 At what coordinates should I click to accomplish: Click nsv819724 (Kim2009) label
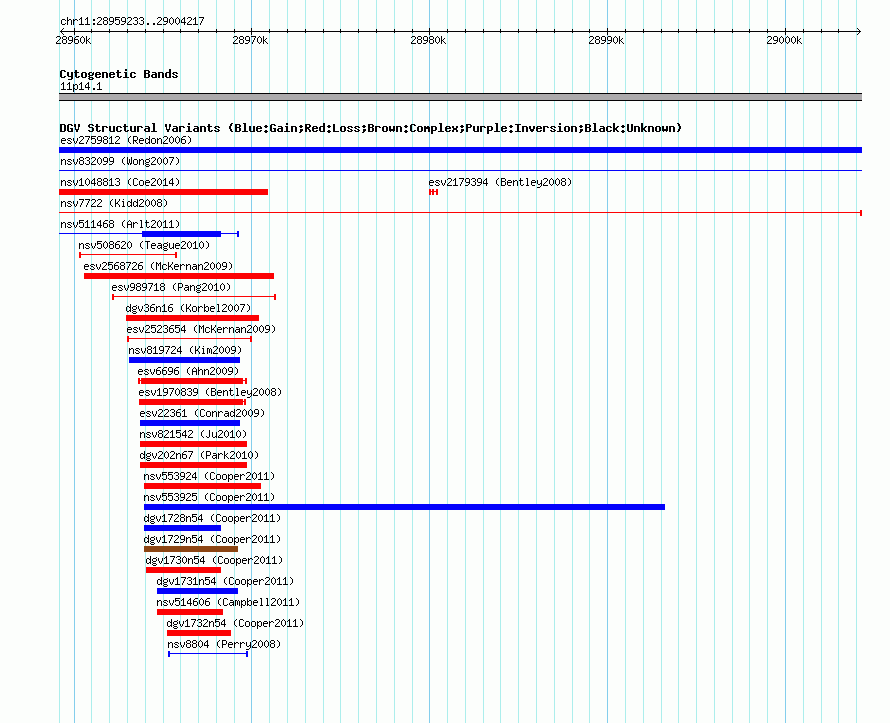[185, 350]
